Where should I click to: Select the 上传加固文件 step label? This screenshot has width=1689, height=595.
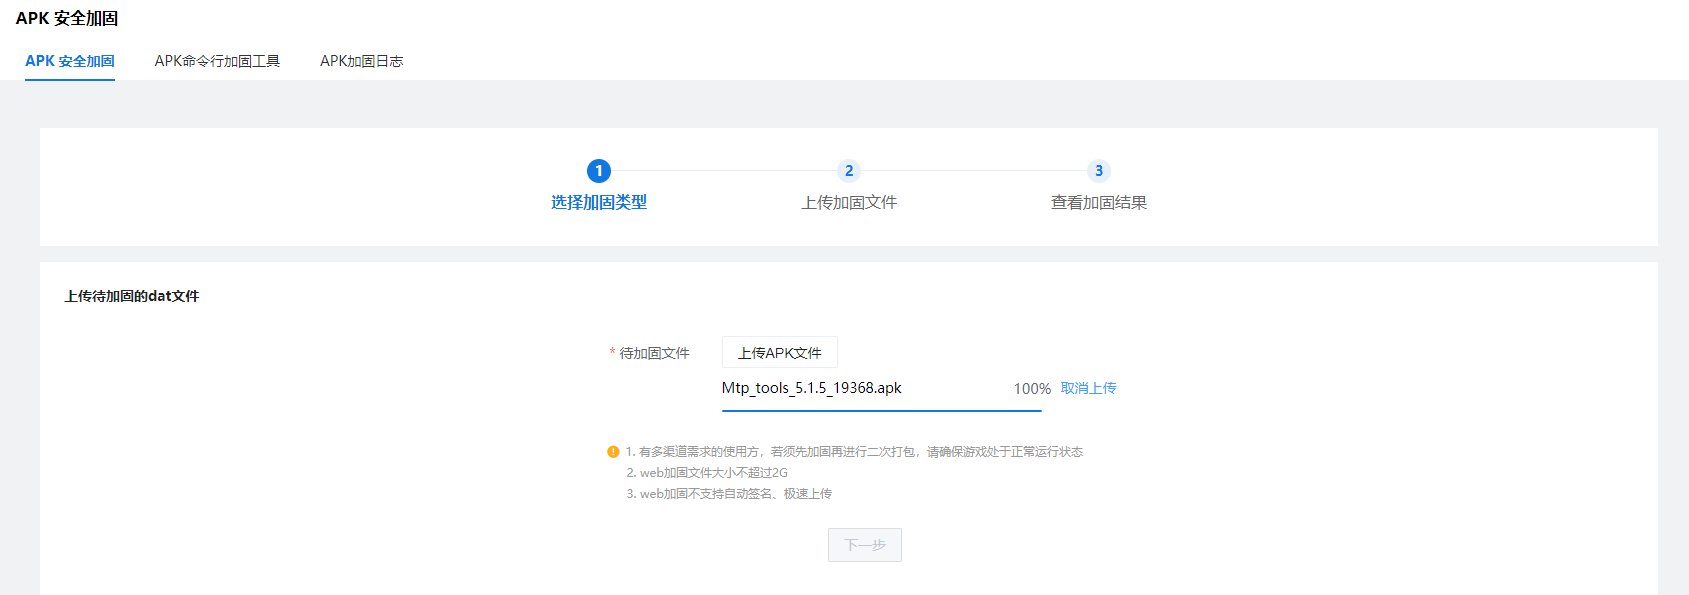[x=849, y=202]
